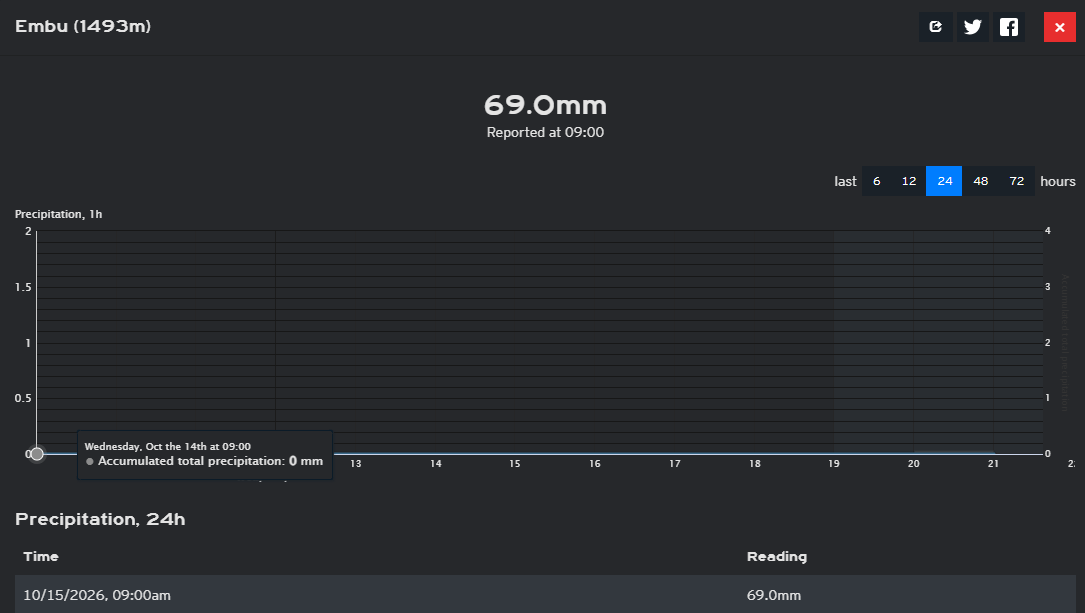The width and height of the screenshot is (1085, 613).
Task: Click the Embu (1493m) station title
Action: 83,26
